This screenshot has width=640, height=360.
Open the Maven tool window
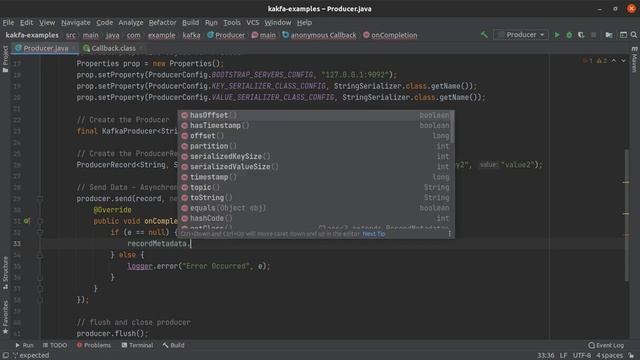pos(634,59)
